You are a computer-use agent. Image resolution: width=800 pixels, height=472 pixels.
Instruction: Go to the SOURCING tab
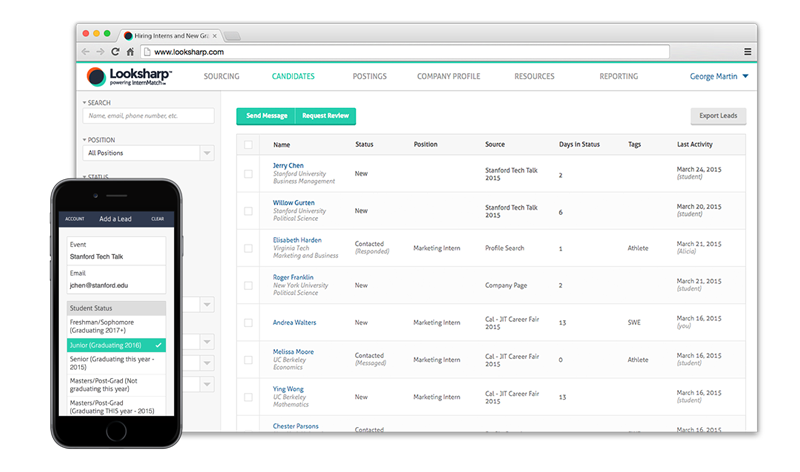point(221,76)
